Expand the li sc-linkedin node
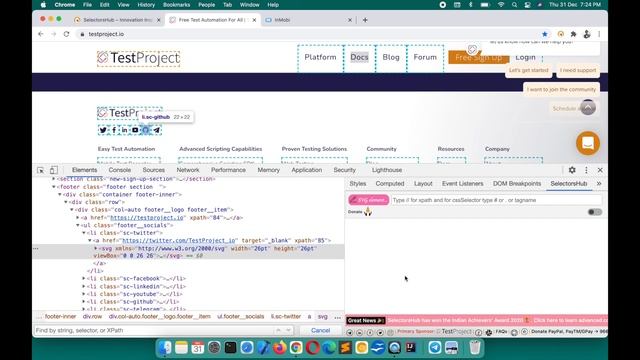This screenshot has width=640, height=360. coord(84,286)
